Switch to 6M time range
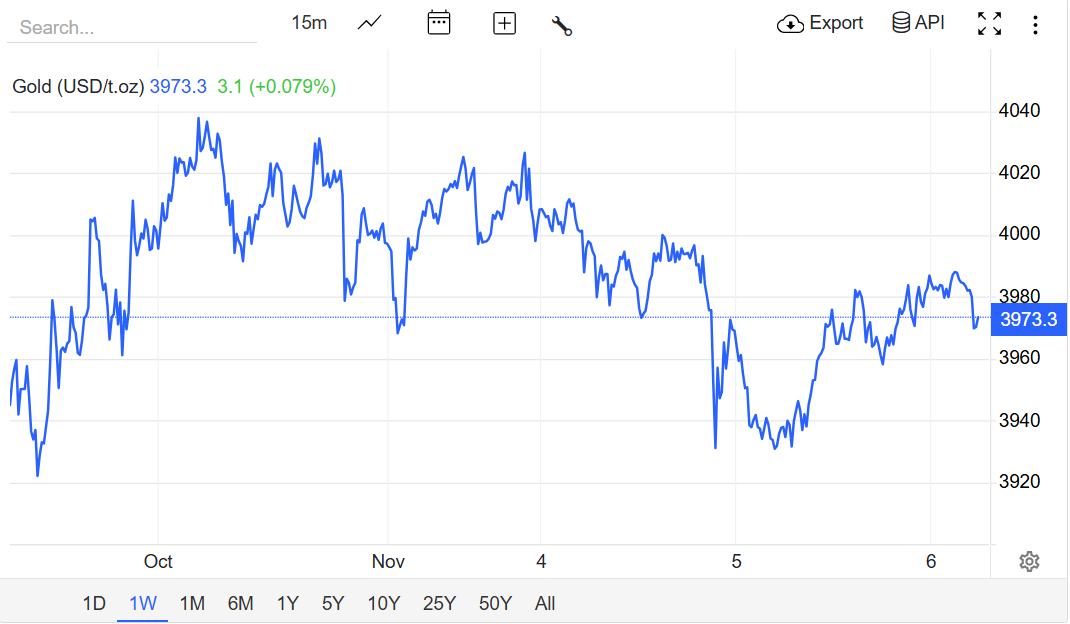 pos(240,603)
